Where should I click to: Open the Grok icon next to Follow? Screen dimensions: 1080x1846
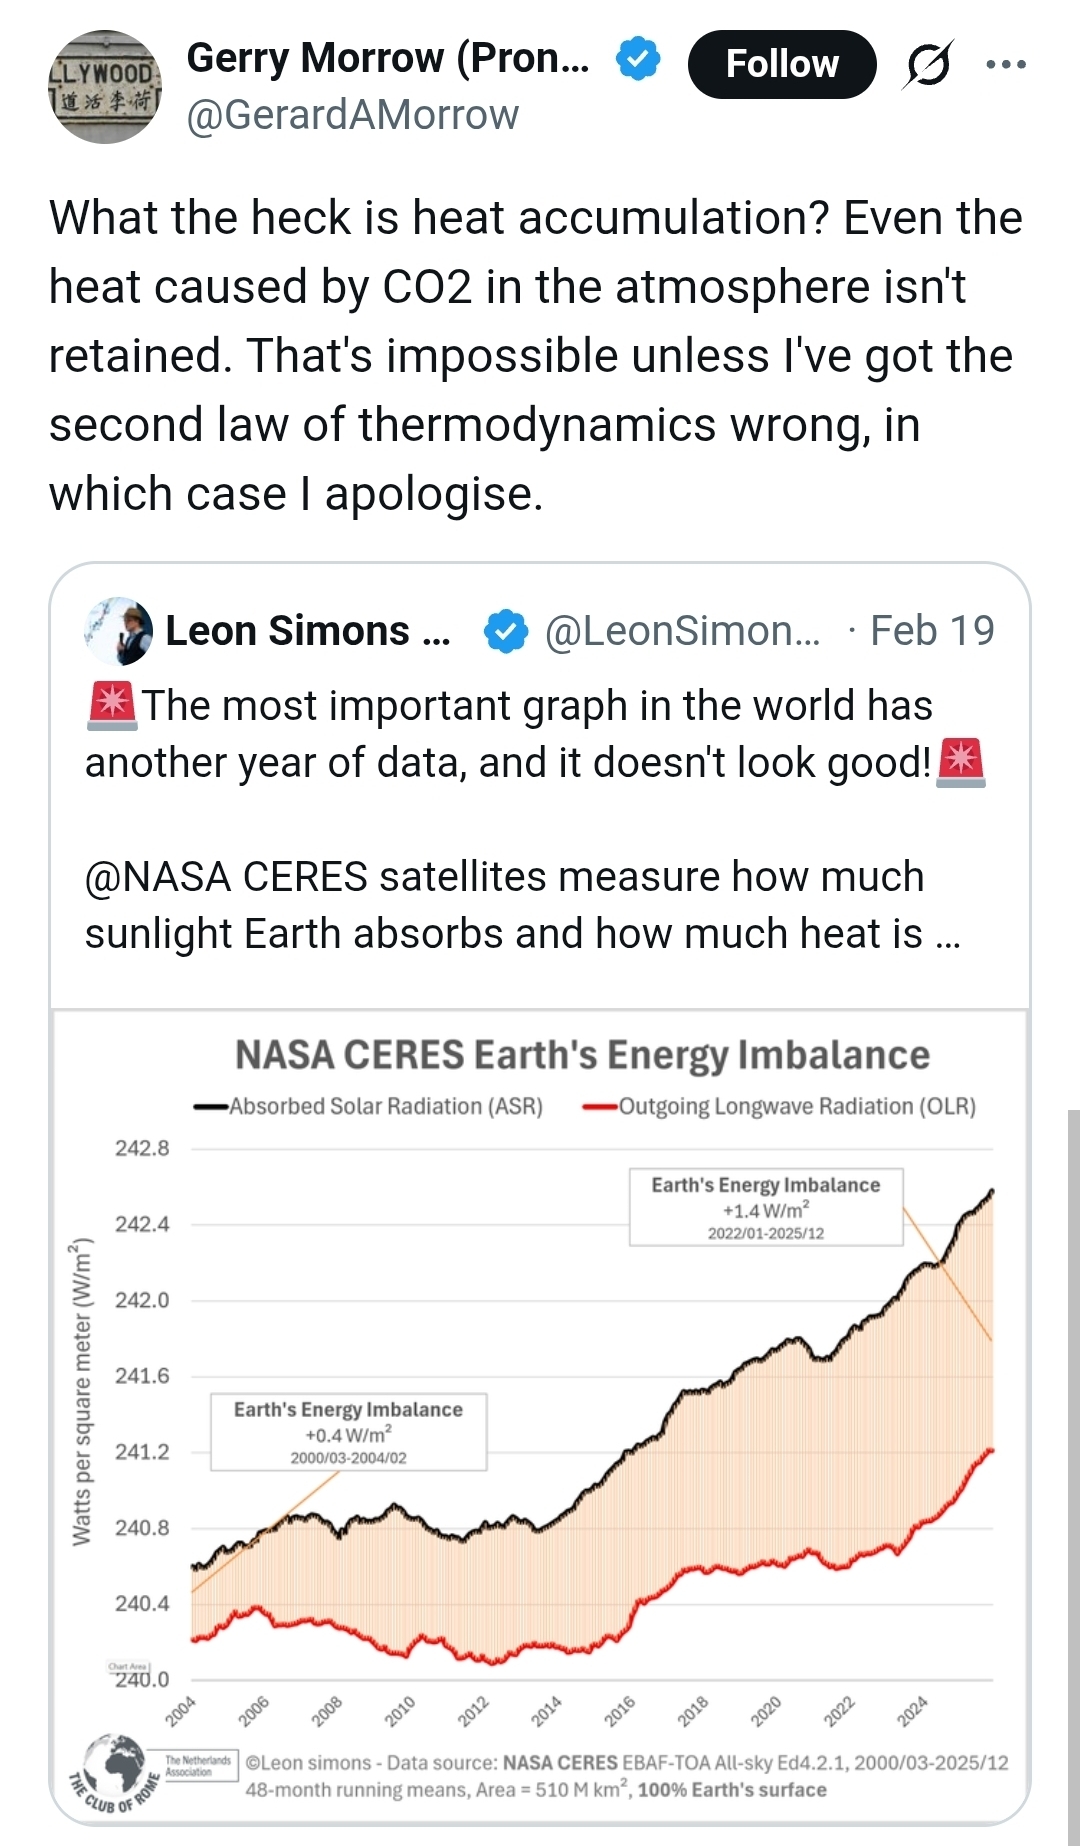(x=928, y=65)
